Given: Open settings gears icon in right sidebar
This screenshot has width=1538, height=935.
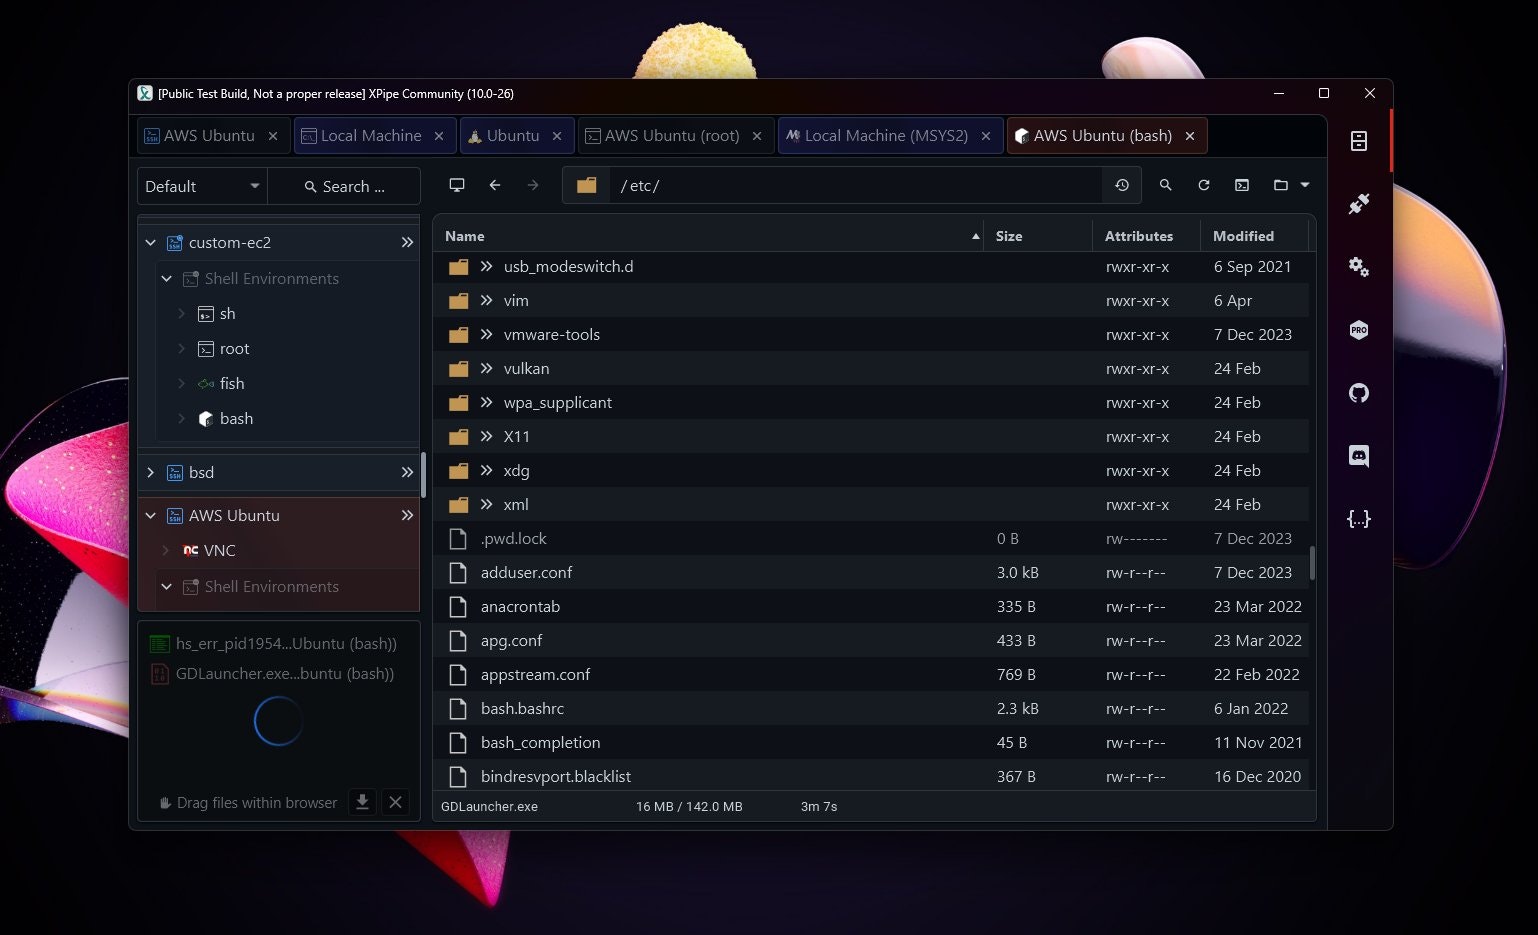Looking at the screenshot, I should click(1358, 267).
